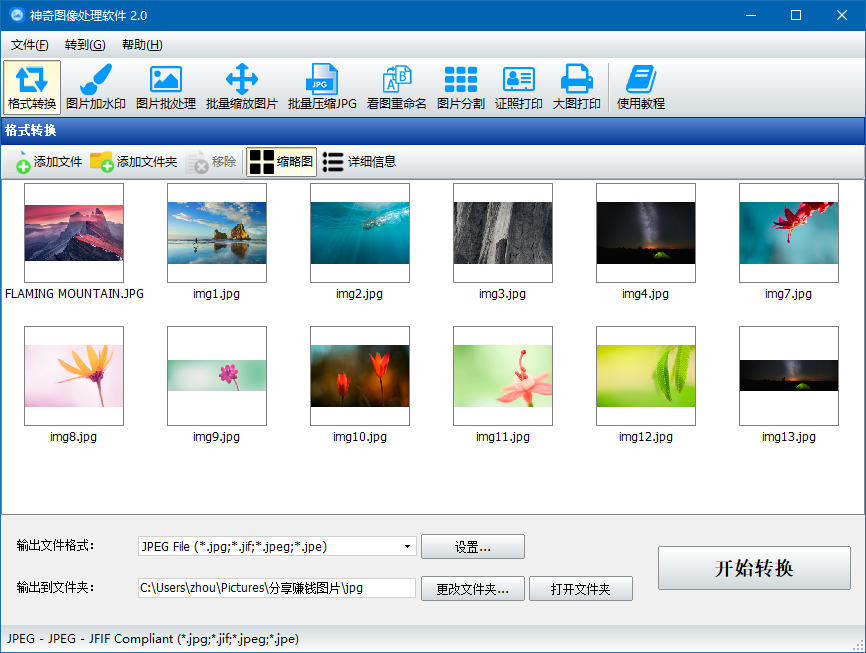Click the 输出文件格式 label
This screenshot has height=653, width=866.
(x=55, y=546)
